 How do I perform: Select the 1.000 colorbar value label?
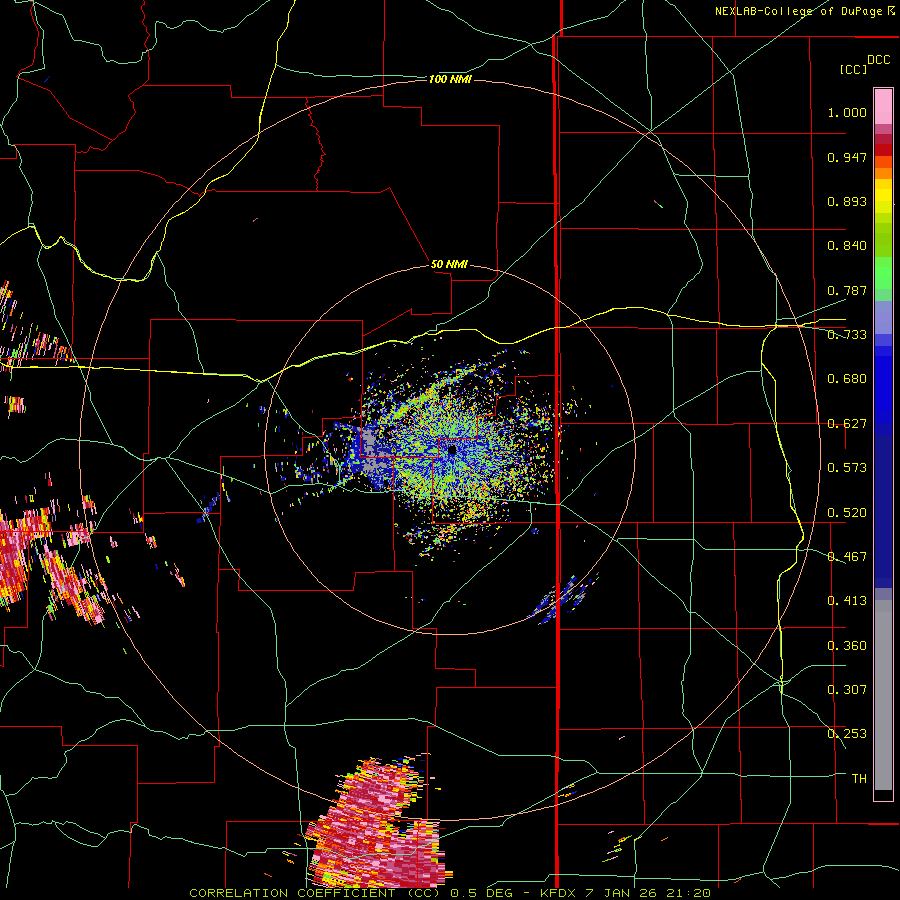tap(847, 112)
